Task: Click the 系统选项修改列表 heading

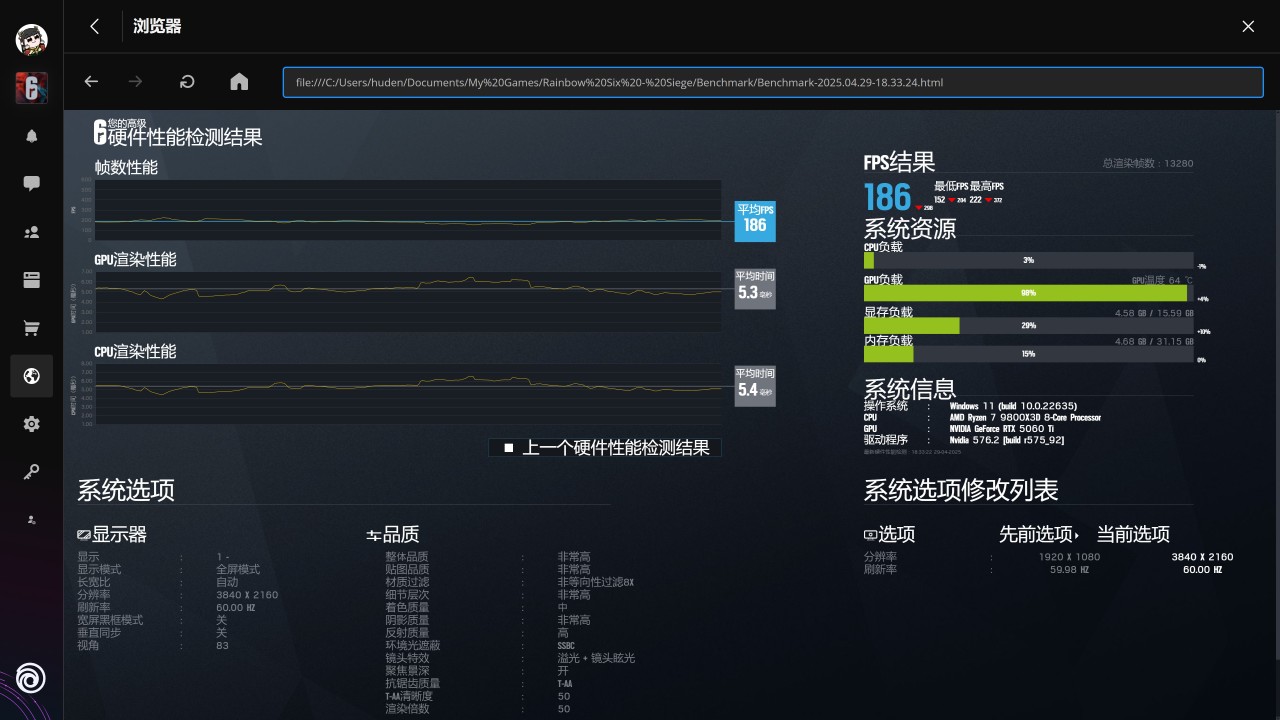Action: pyautogui.click(x=961, y=490)
